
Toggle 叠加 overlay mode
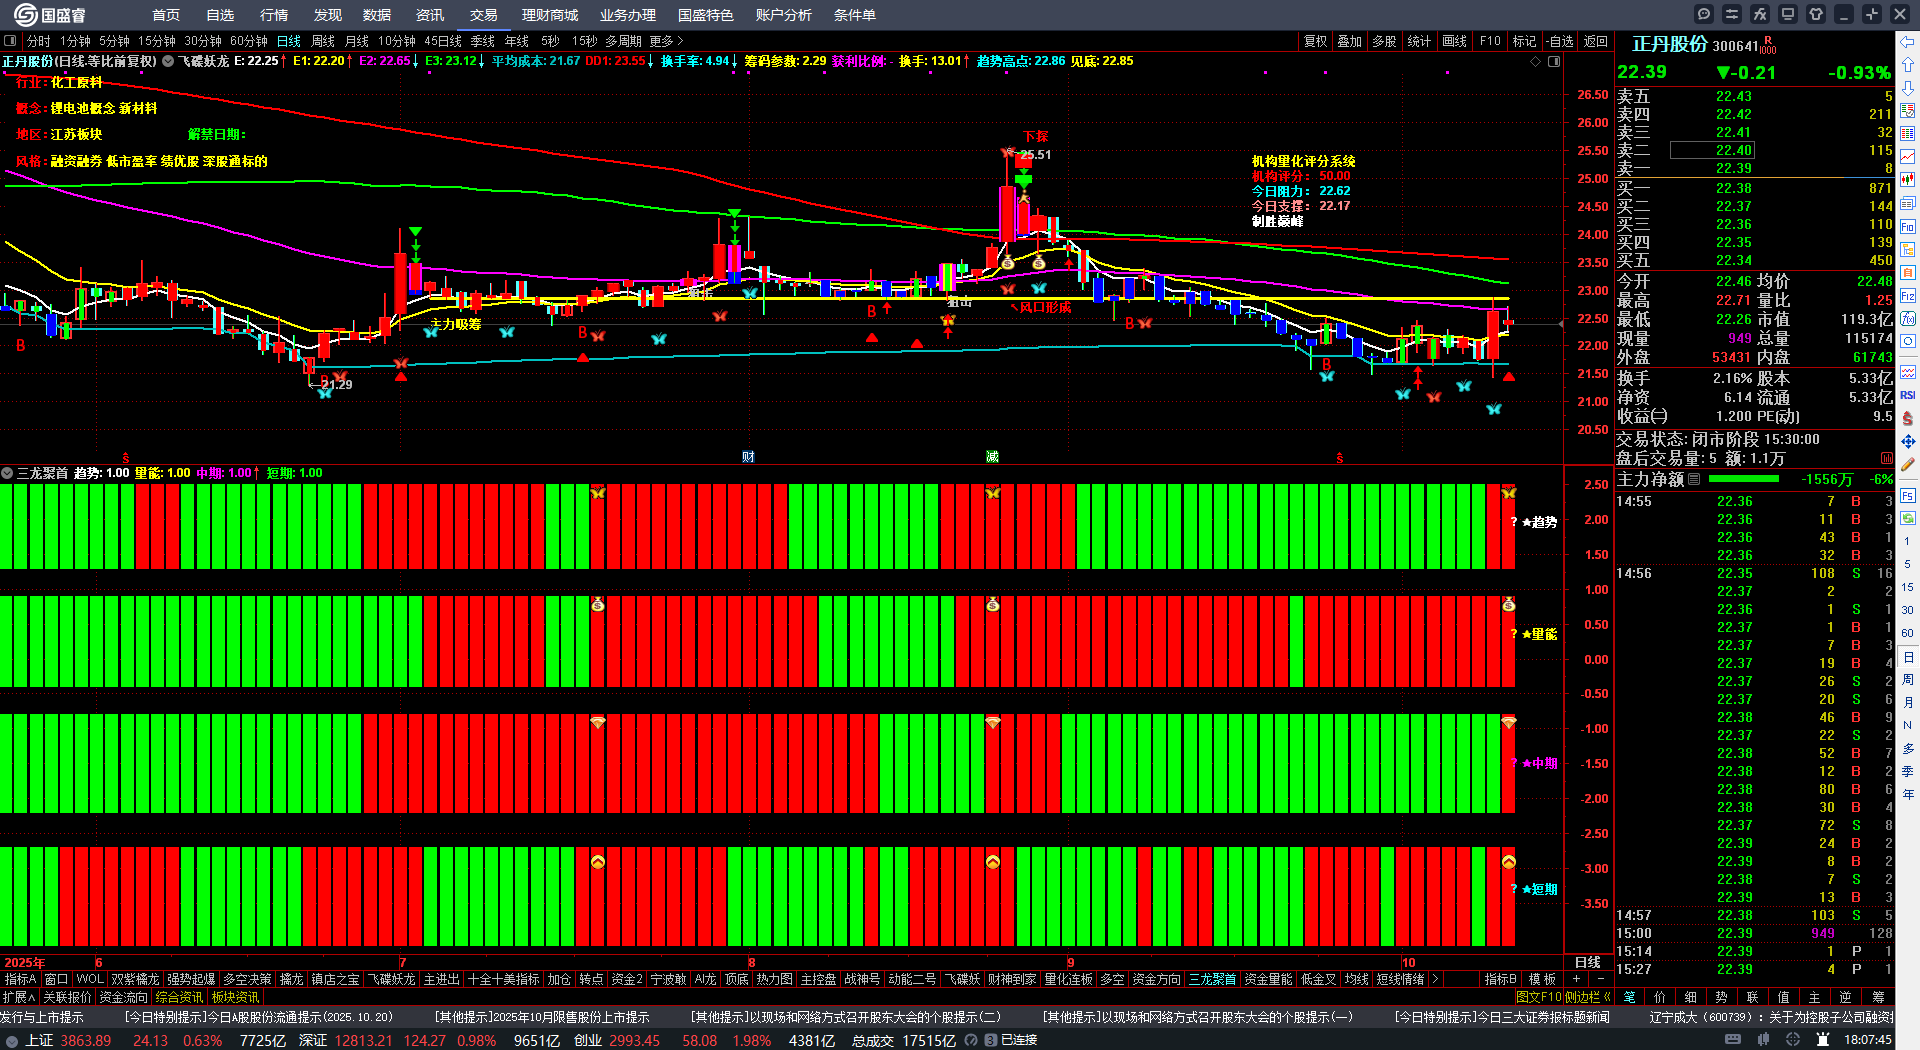pyautogui.click(x=1350, y=41)
